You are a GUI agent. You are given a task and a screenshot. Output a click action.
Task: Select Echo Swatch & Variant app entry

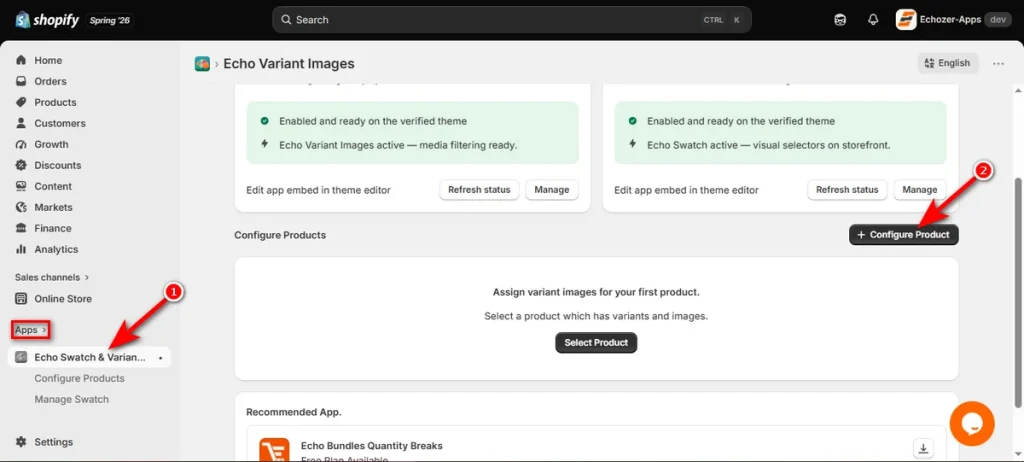89,357
